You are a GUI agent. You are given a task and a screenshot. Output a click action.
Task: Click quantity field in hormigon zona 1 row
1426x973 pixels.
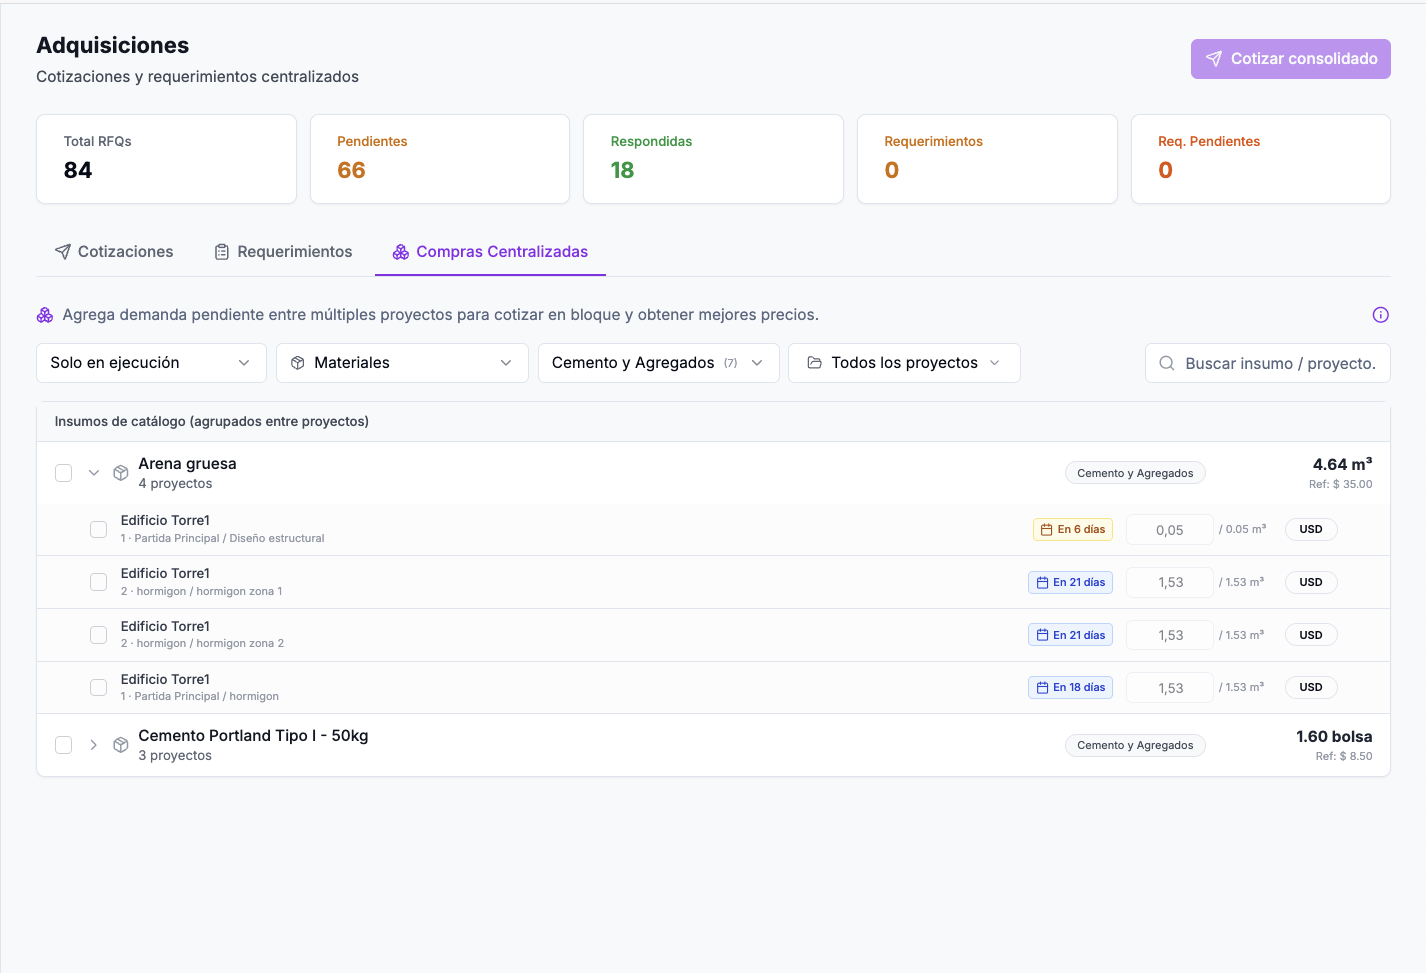[1170, 582]
